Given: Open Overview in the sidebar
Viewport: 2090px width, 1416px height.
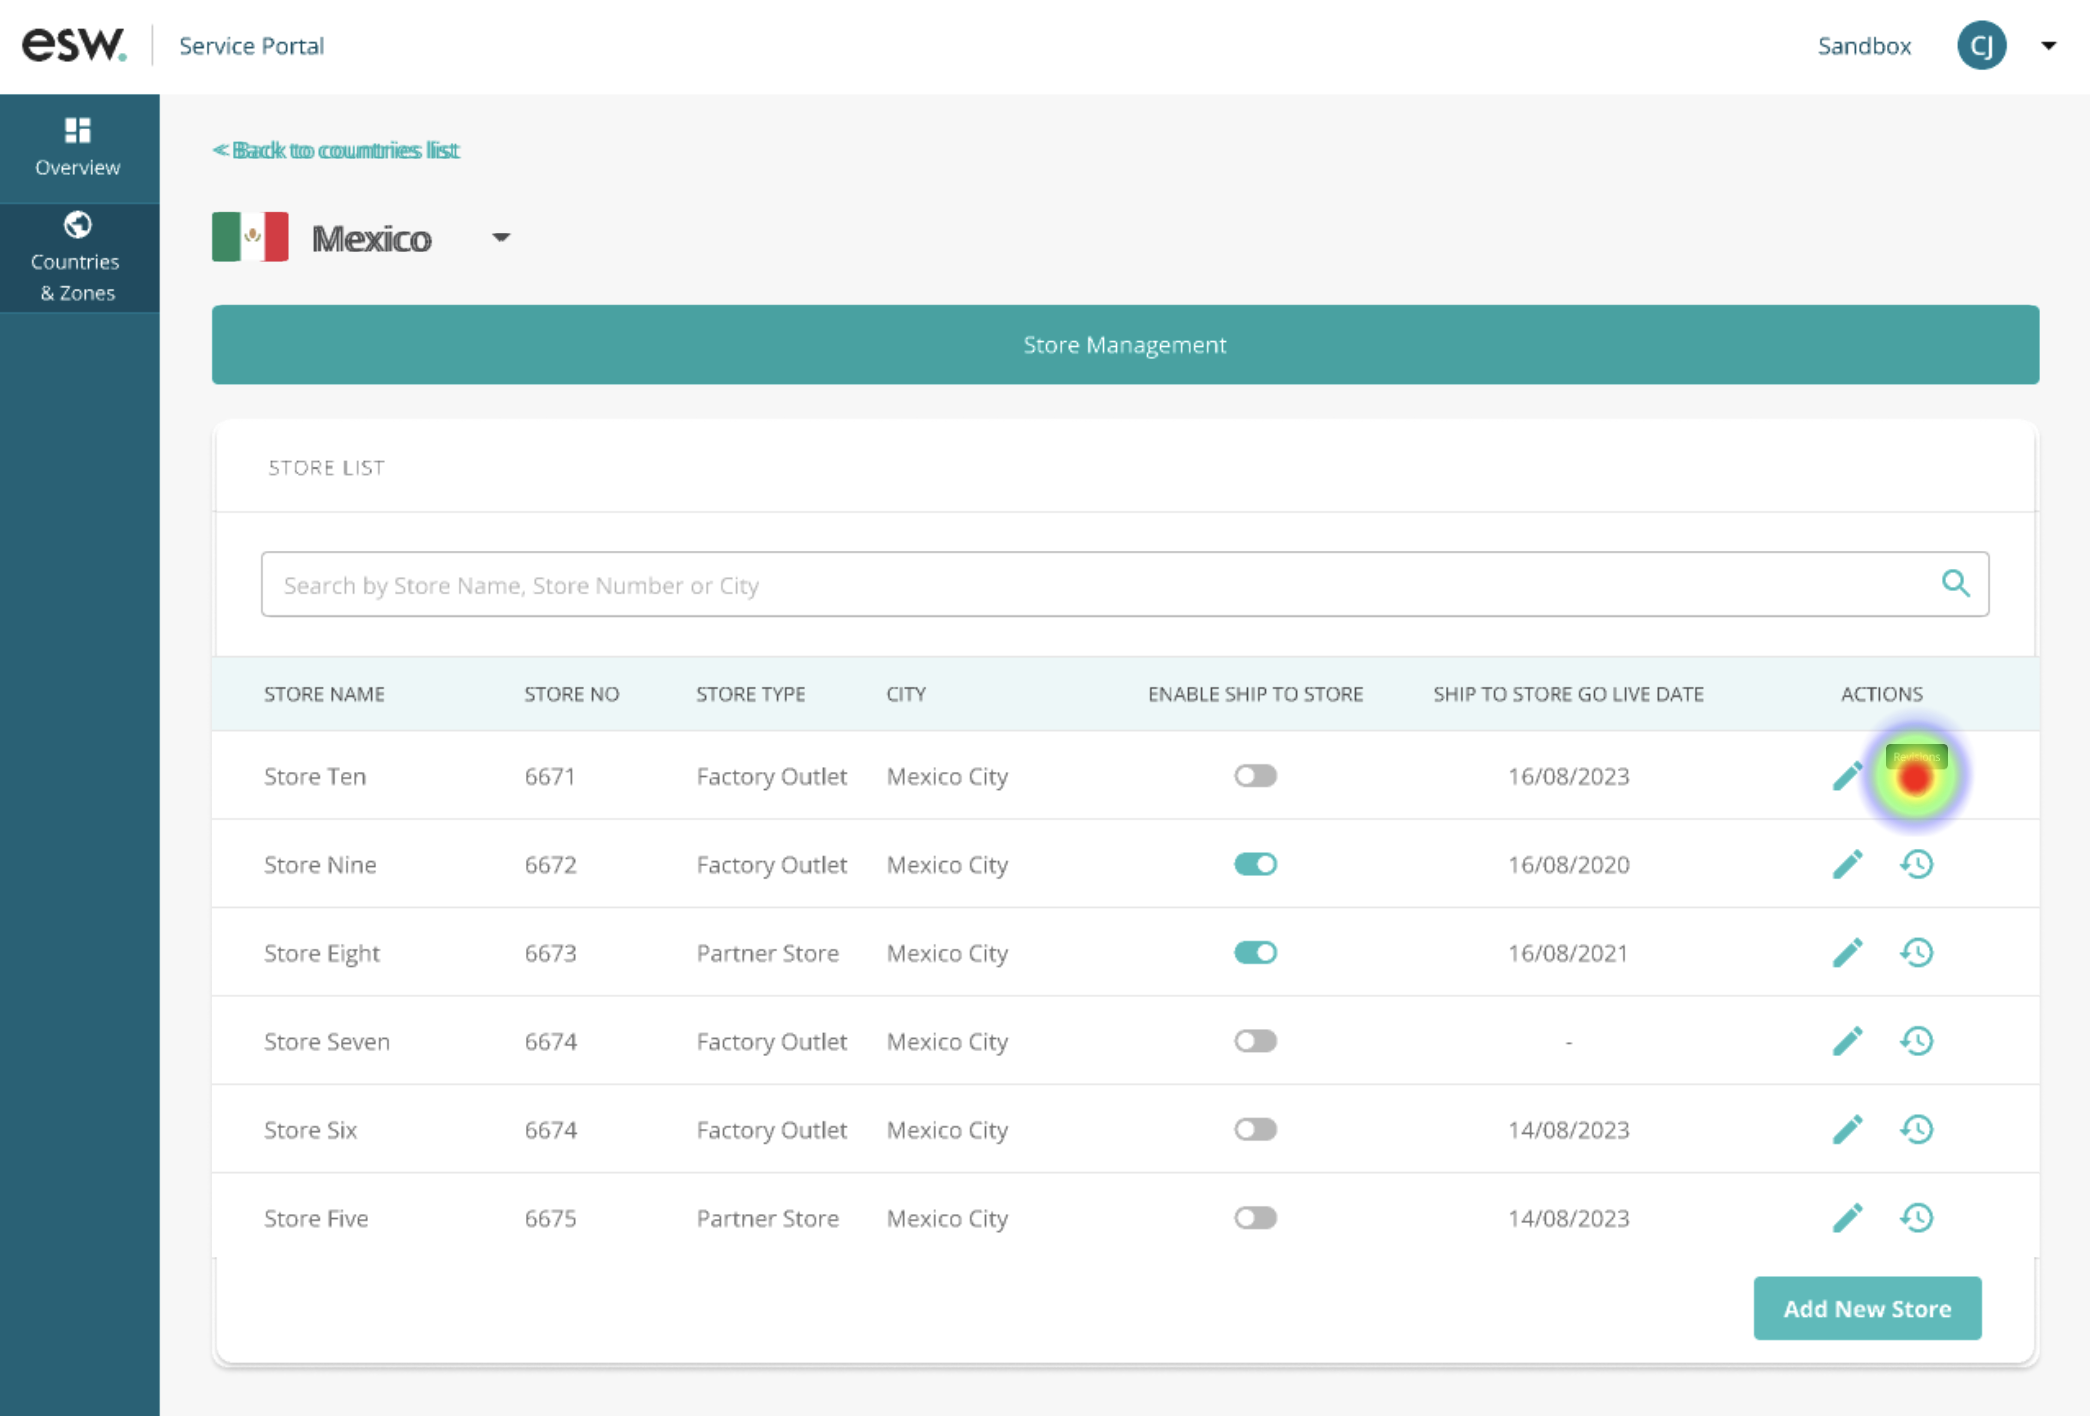Looking at the screenshot, I should (x=78, y=148).
